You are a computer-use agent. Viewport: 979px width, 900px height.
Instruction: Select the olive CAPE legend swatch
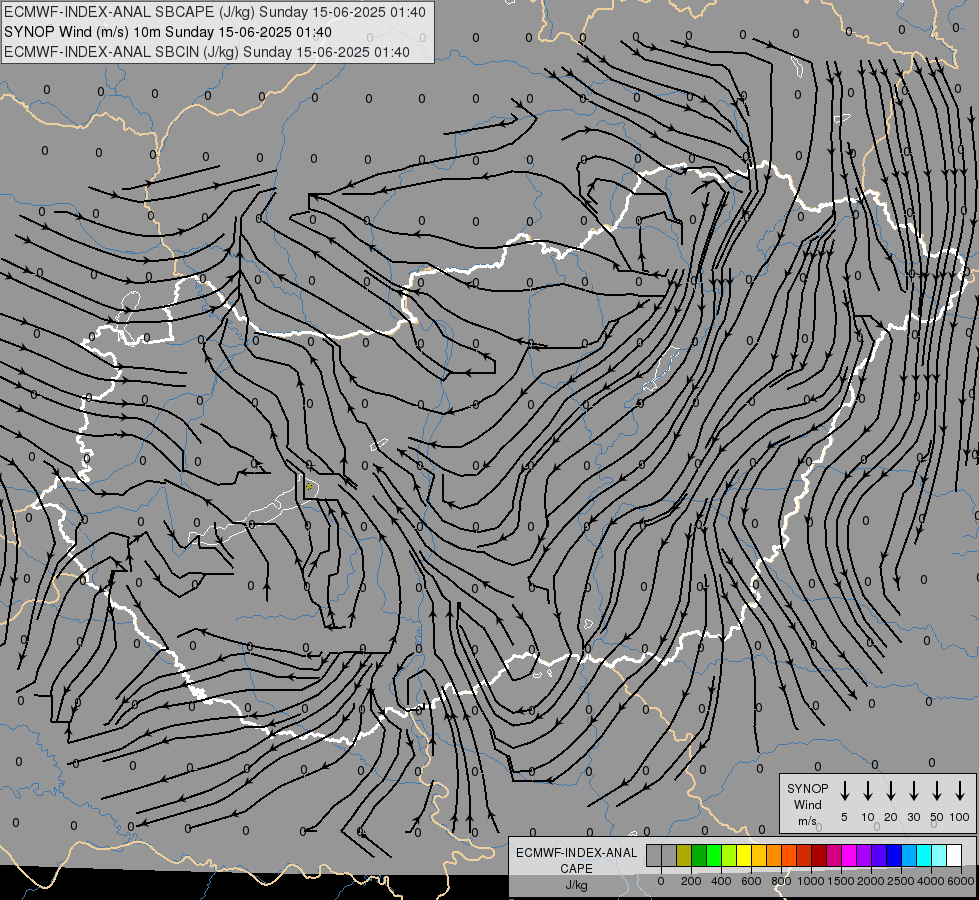click(684, 855)
